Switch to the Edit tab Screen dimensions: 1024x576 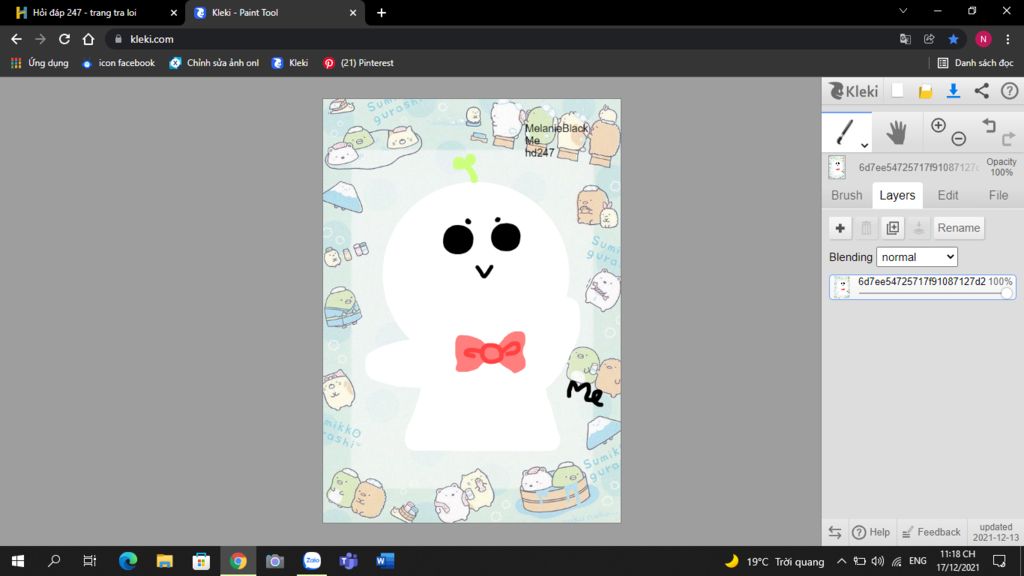pos(948,195)
